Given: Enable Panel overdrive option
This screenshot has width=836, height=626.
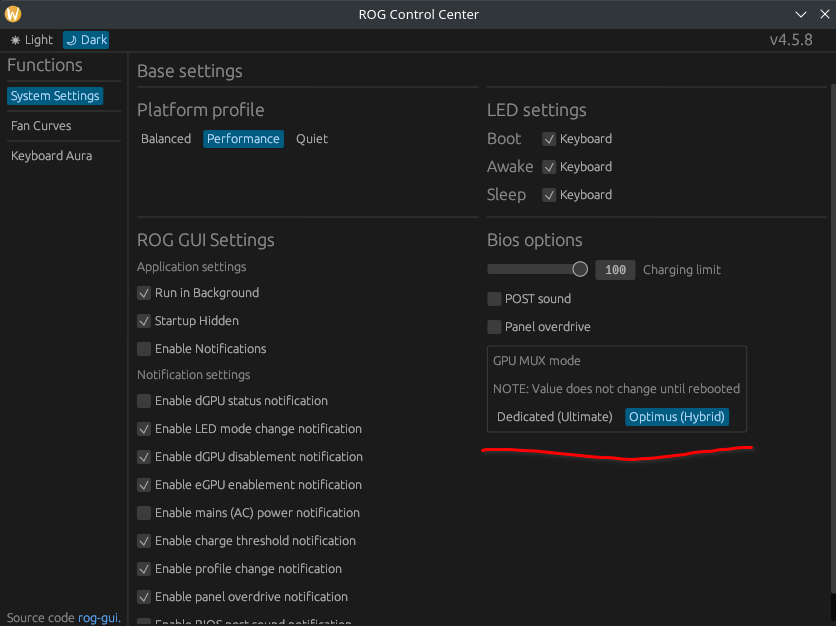Looking at the screenshot, I should [494, 327].
